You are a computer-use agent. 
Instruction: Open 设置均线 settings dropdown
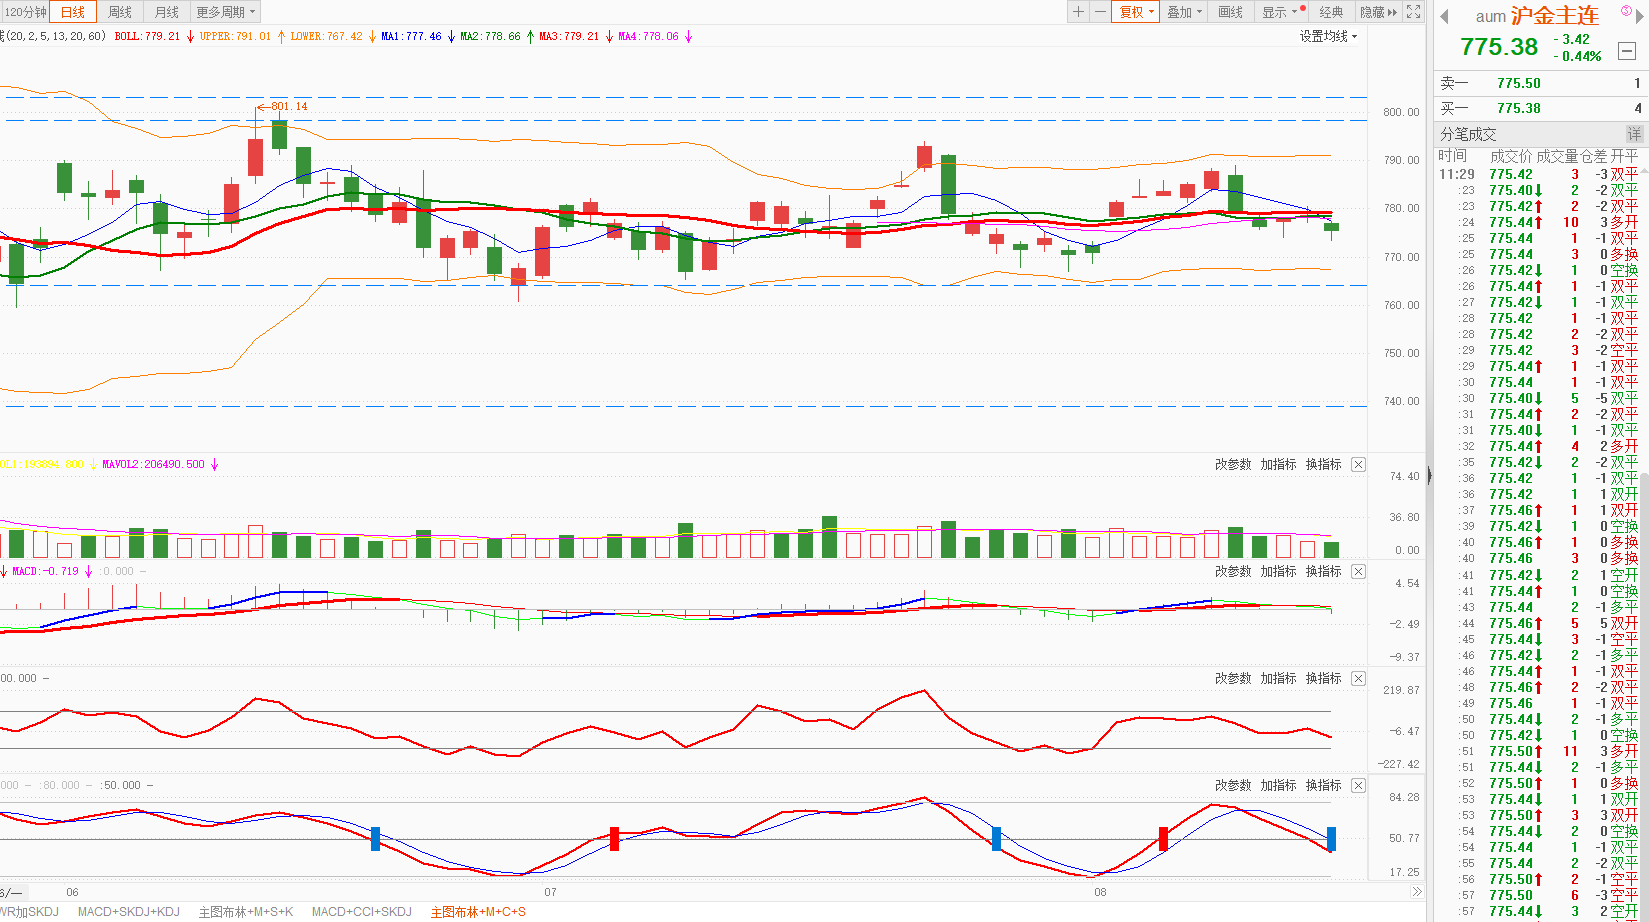coord(1328,36)
